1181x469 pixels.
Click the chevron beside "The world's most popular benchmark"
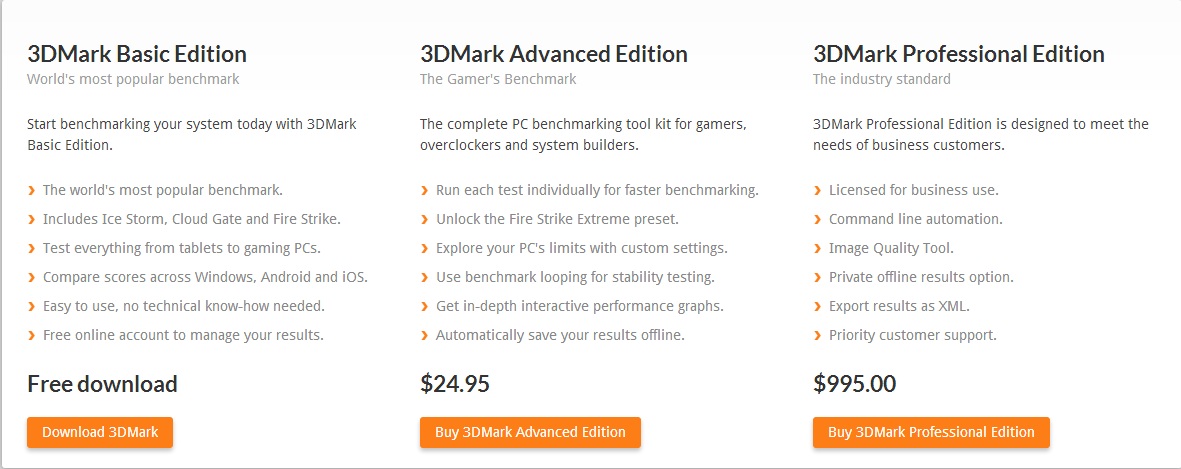click(x=32, y=190)
